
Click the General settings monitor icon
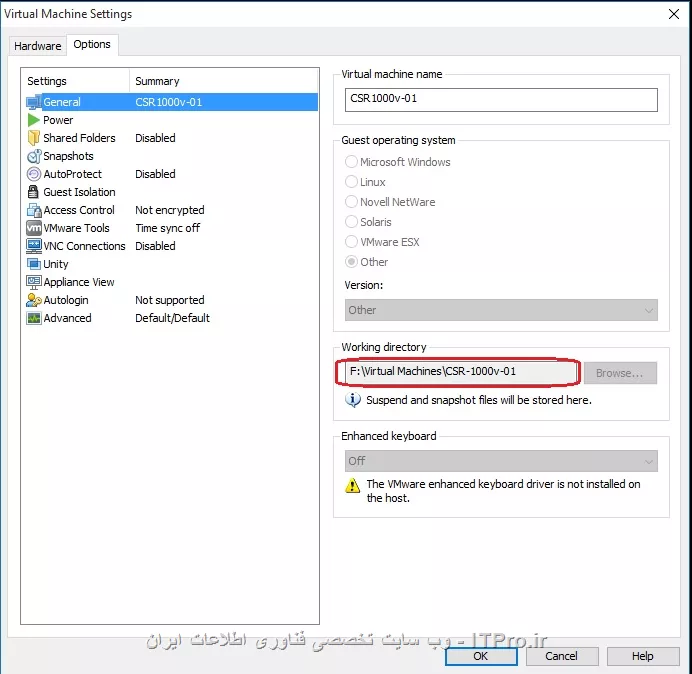click(34, 102)
